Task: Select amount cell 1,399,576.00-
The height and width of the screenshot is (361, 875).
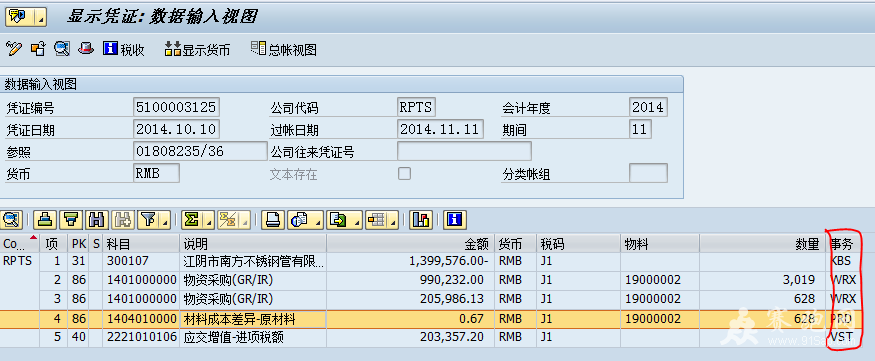Action: 410,262
